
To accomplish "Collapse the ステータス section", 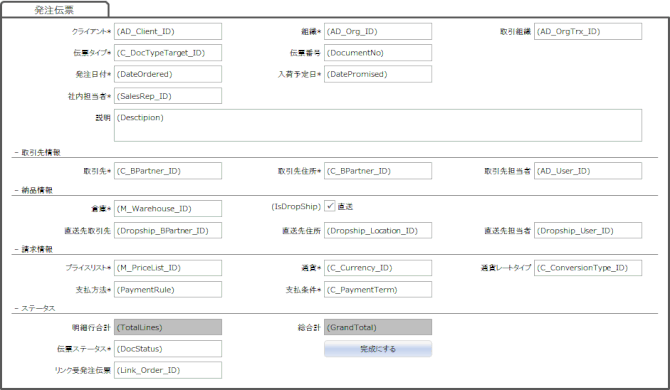I will pyautogui.click(x=35, y=308).
